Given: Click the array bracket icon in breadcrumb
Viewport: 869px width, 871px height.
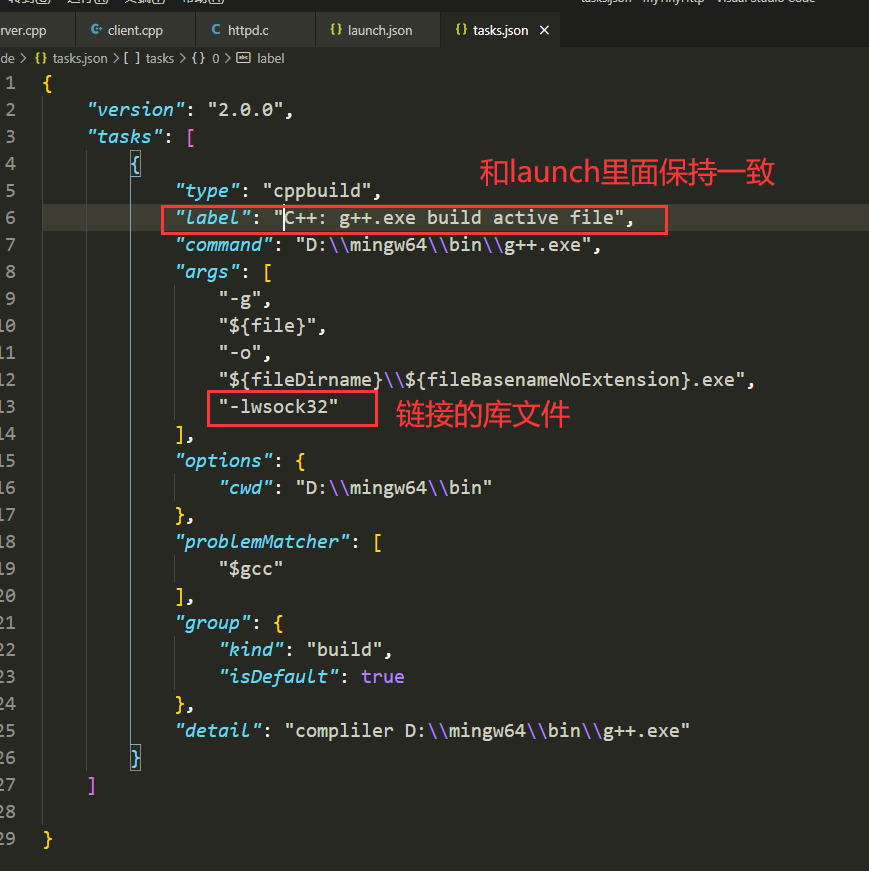Looking at the screenshot, I should 132,58.
